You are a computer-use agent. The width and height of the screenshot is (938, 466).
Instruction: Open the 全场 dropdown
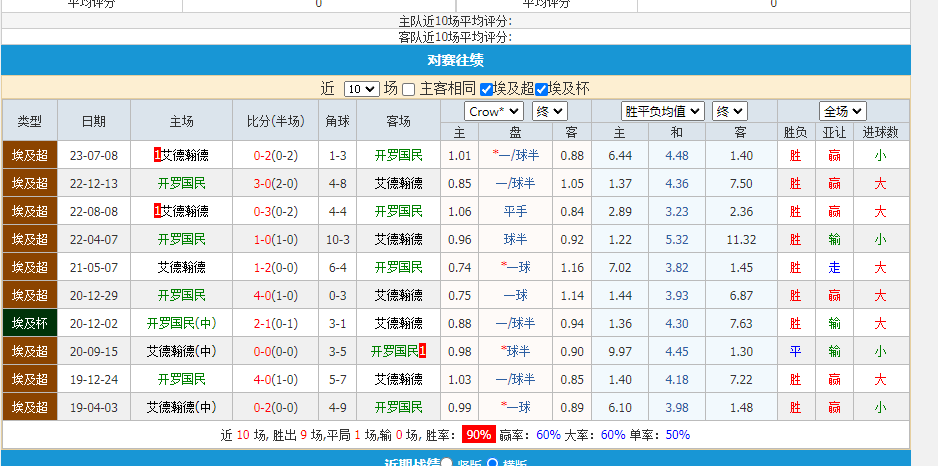[842, 111]
